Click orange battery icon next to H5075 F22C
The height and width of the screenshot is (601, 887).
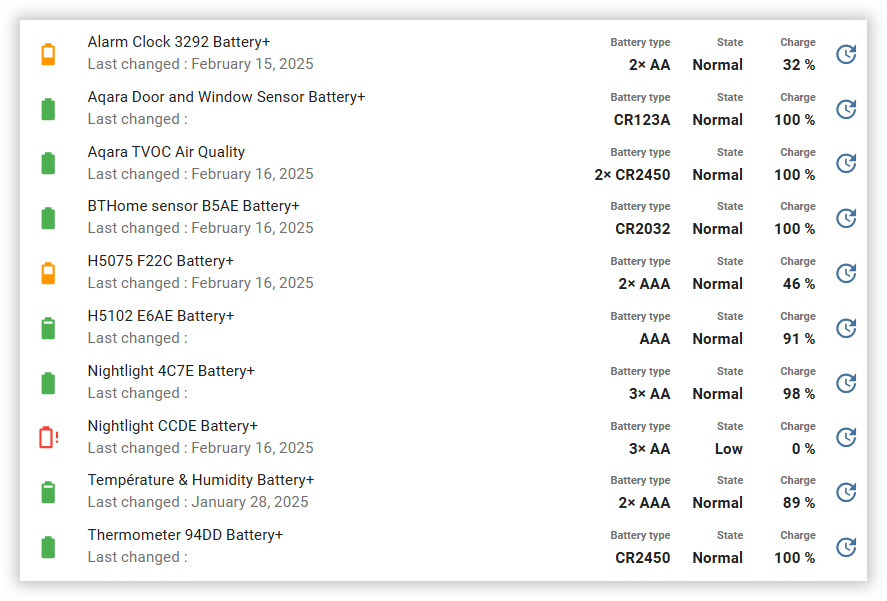click(x=48, y=273)
